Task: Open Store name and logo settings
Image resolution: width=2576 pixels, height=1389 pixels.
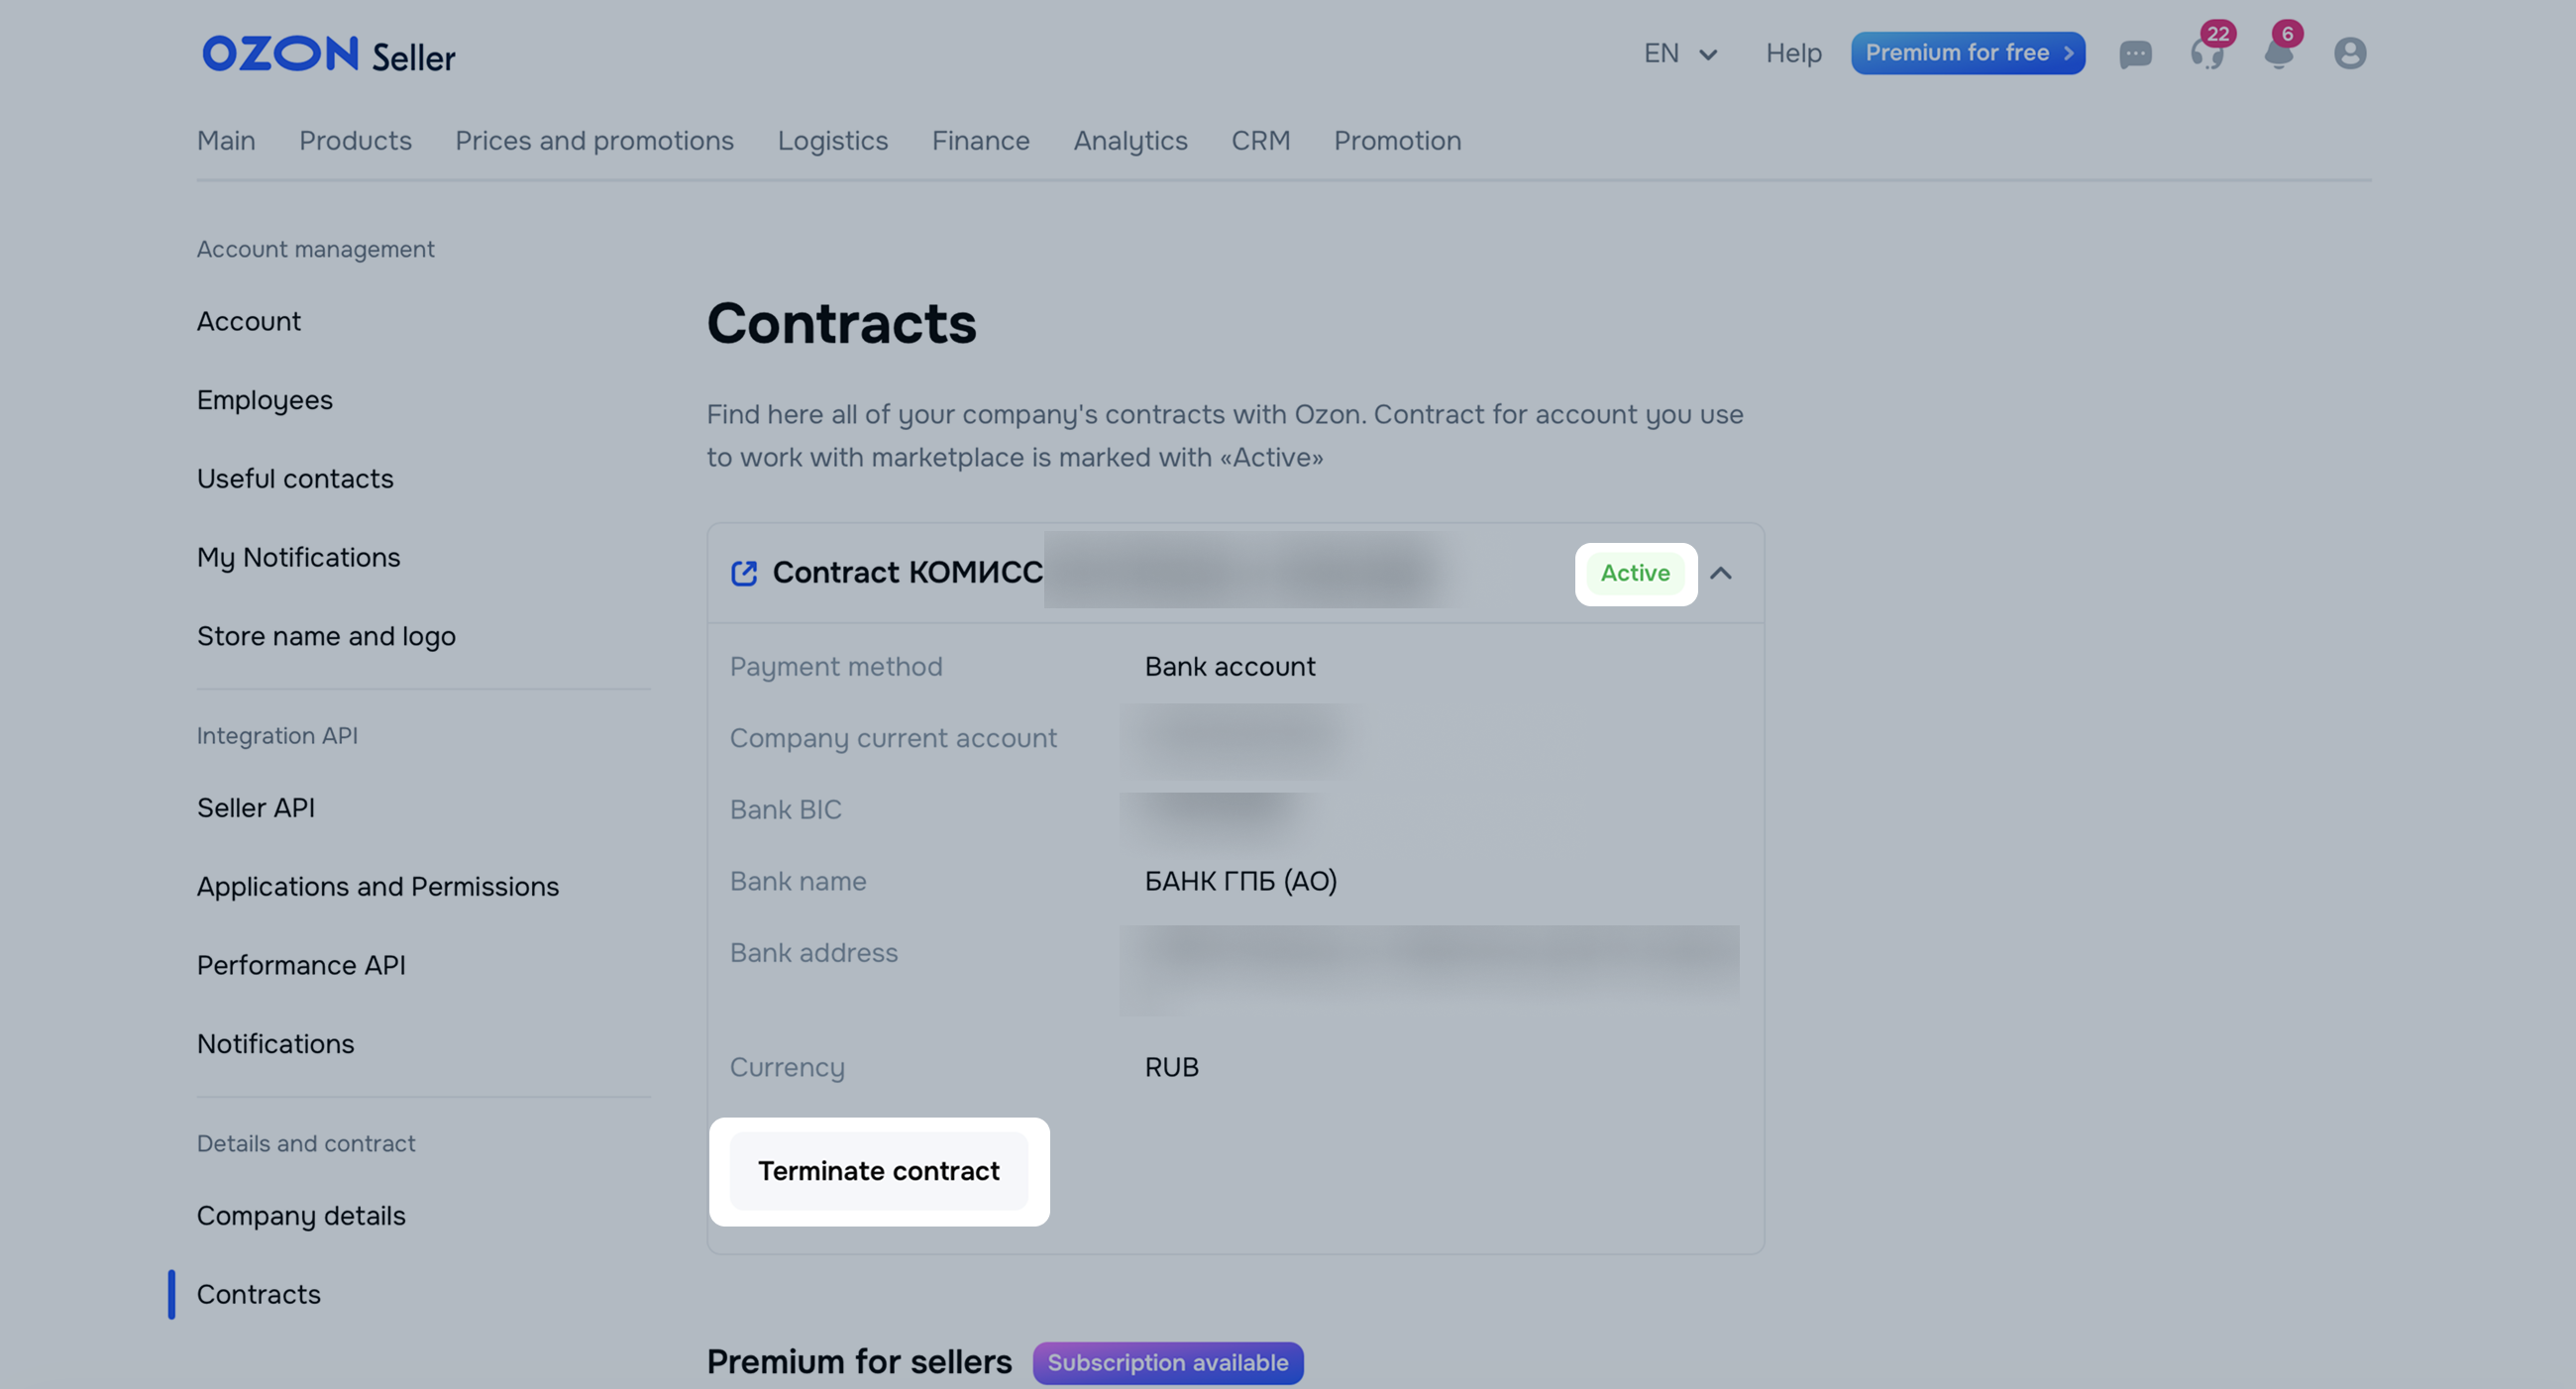Action: coord(326,636)
